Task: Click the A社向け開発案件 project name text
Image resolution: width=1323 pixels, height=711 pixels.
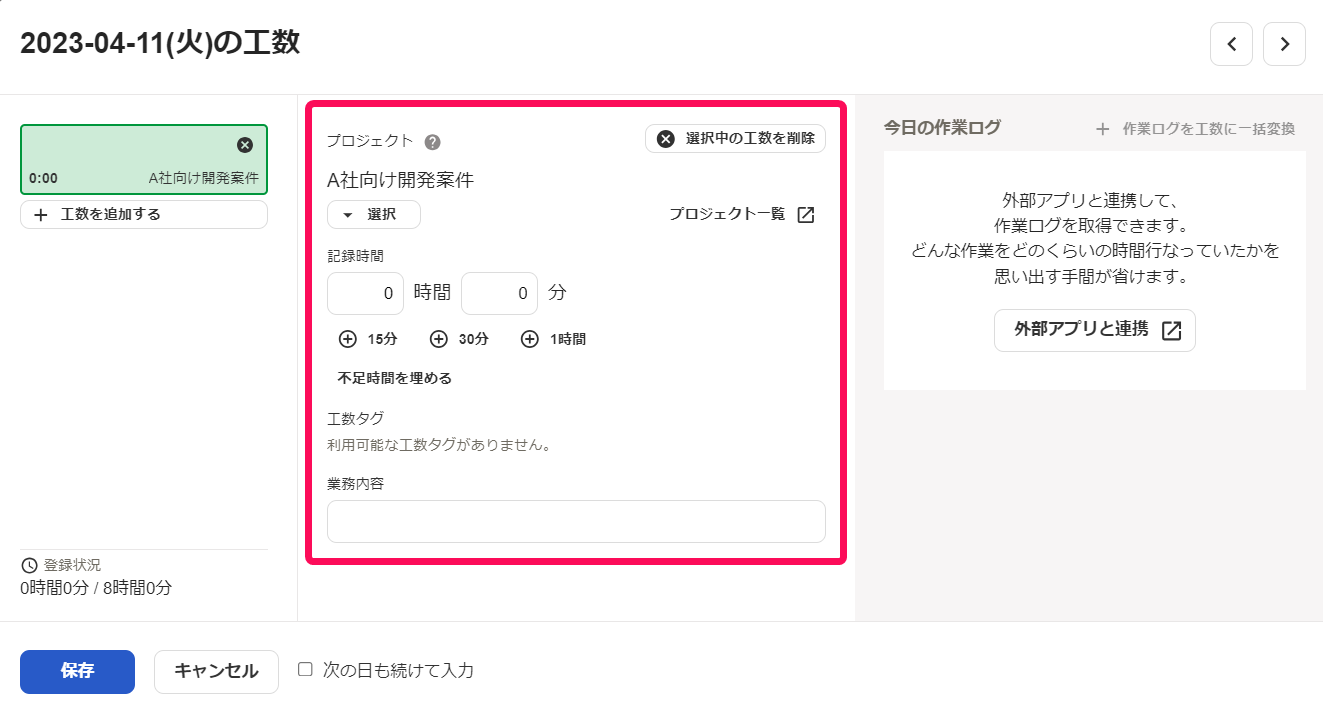Action: click(x=400, y=180)
